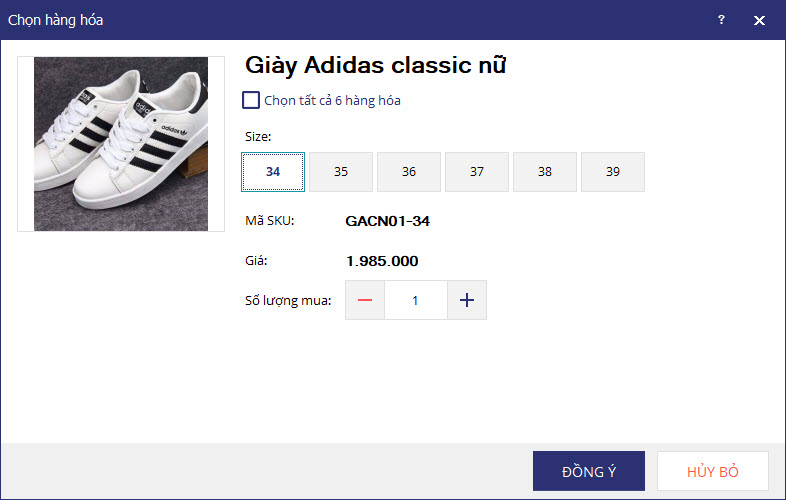Choose size 36 option
786x500 pixels.
pyautogui.click(x=409, y=172)
